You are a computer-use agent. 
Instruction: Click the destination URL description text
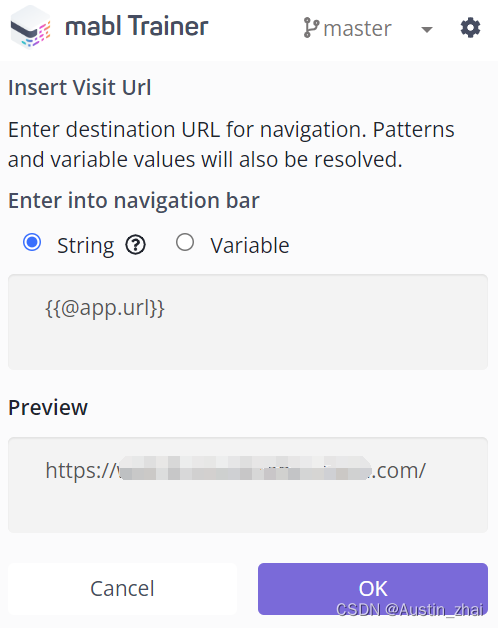[231, 145]
